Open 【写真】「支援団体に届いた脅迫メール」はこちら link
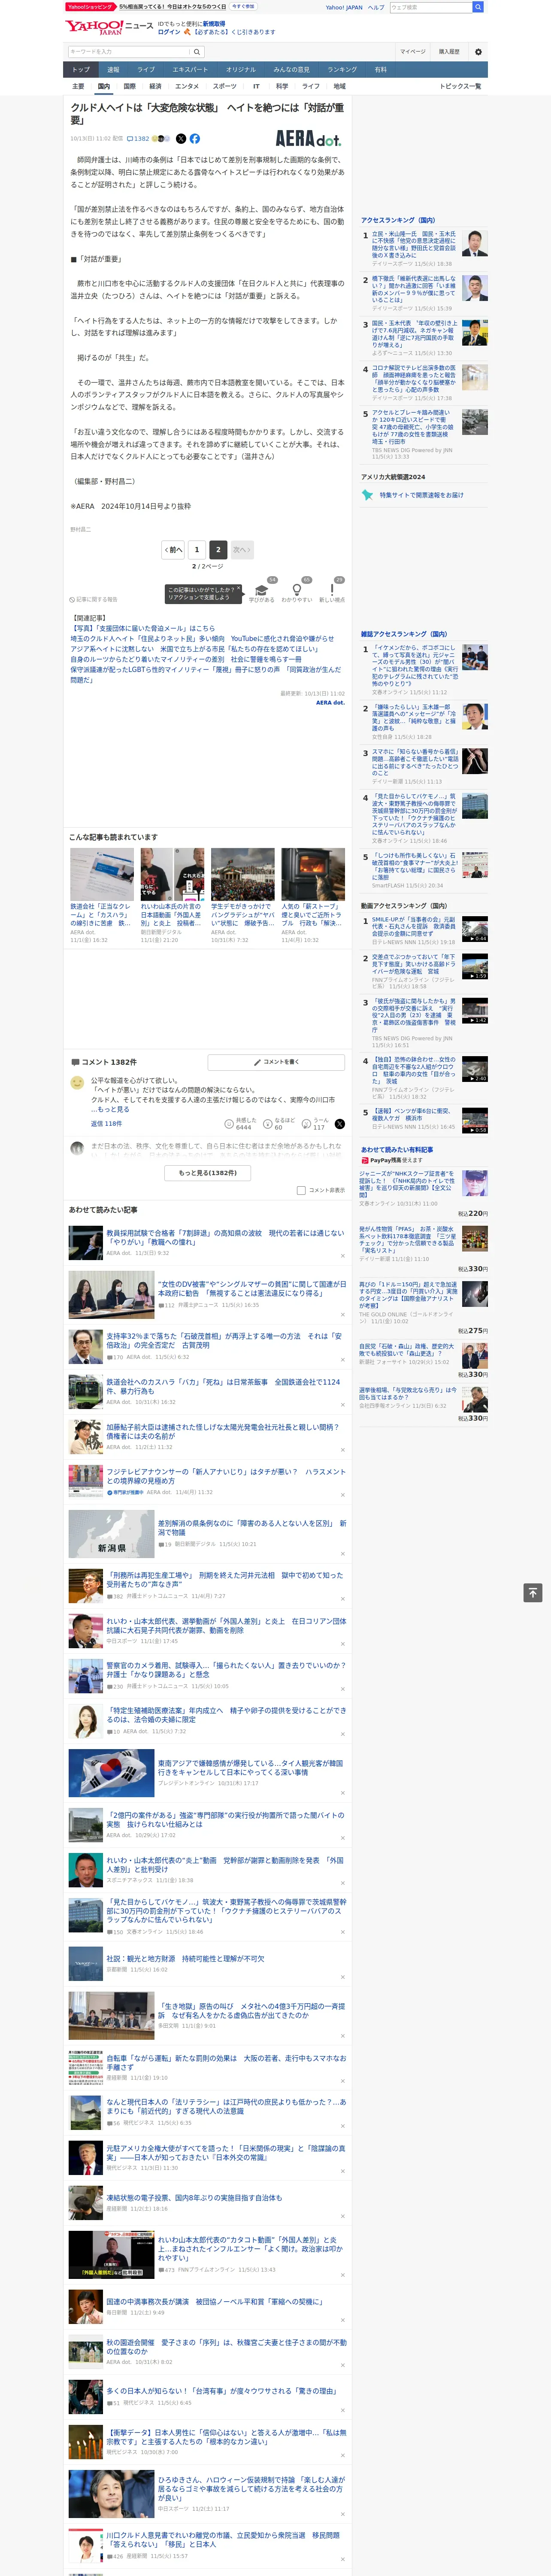Screen dimensions: 551x2576 coord(143,629)
